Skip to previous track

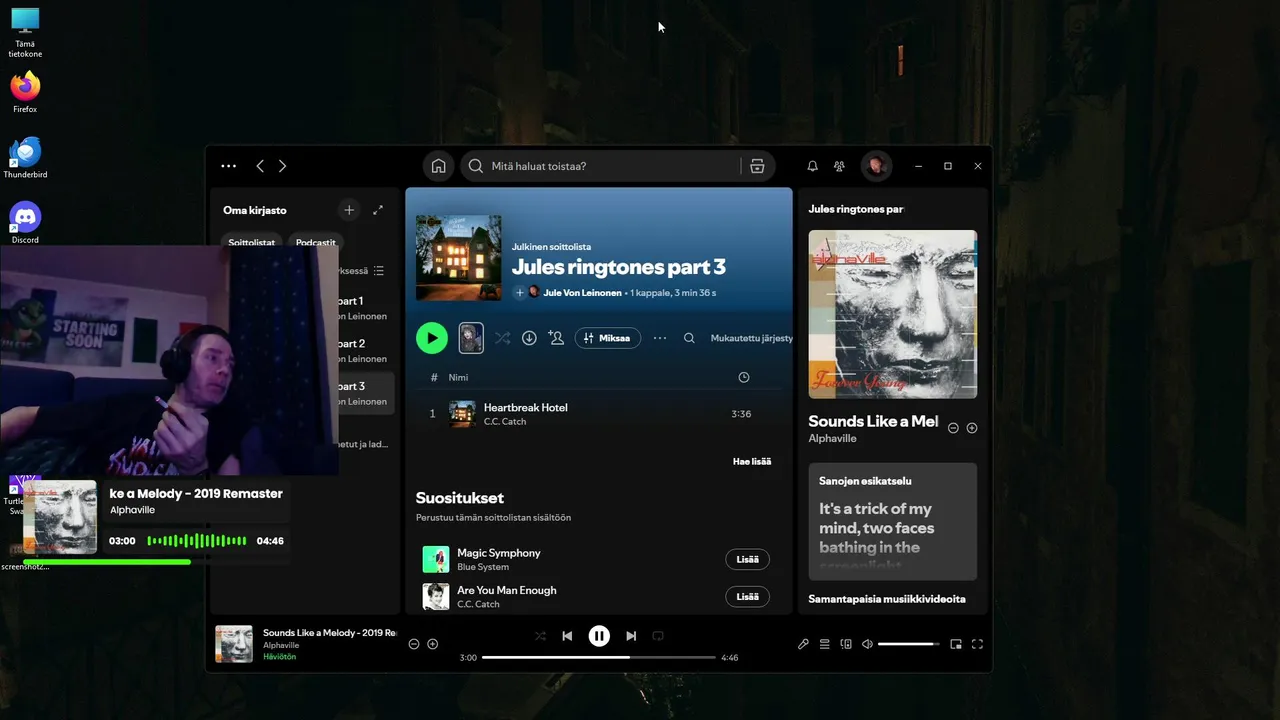(567, 636)
